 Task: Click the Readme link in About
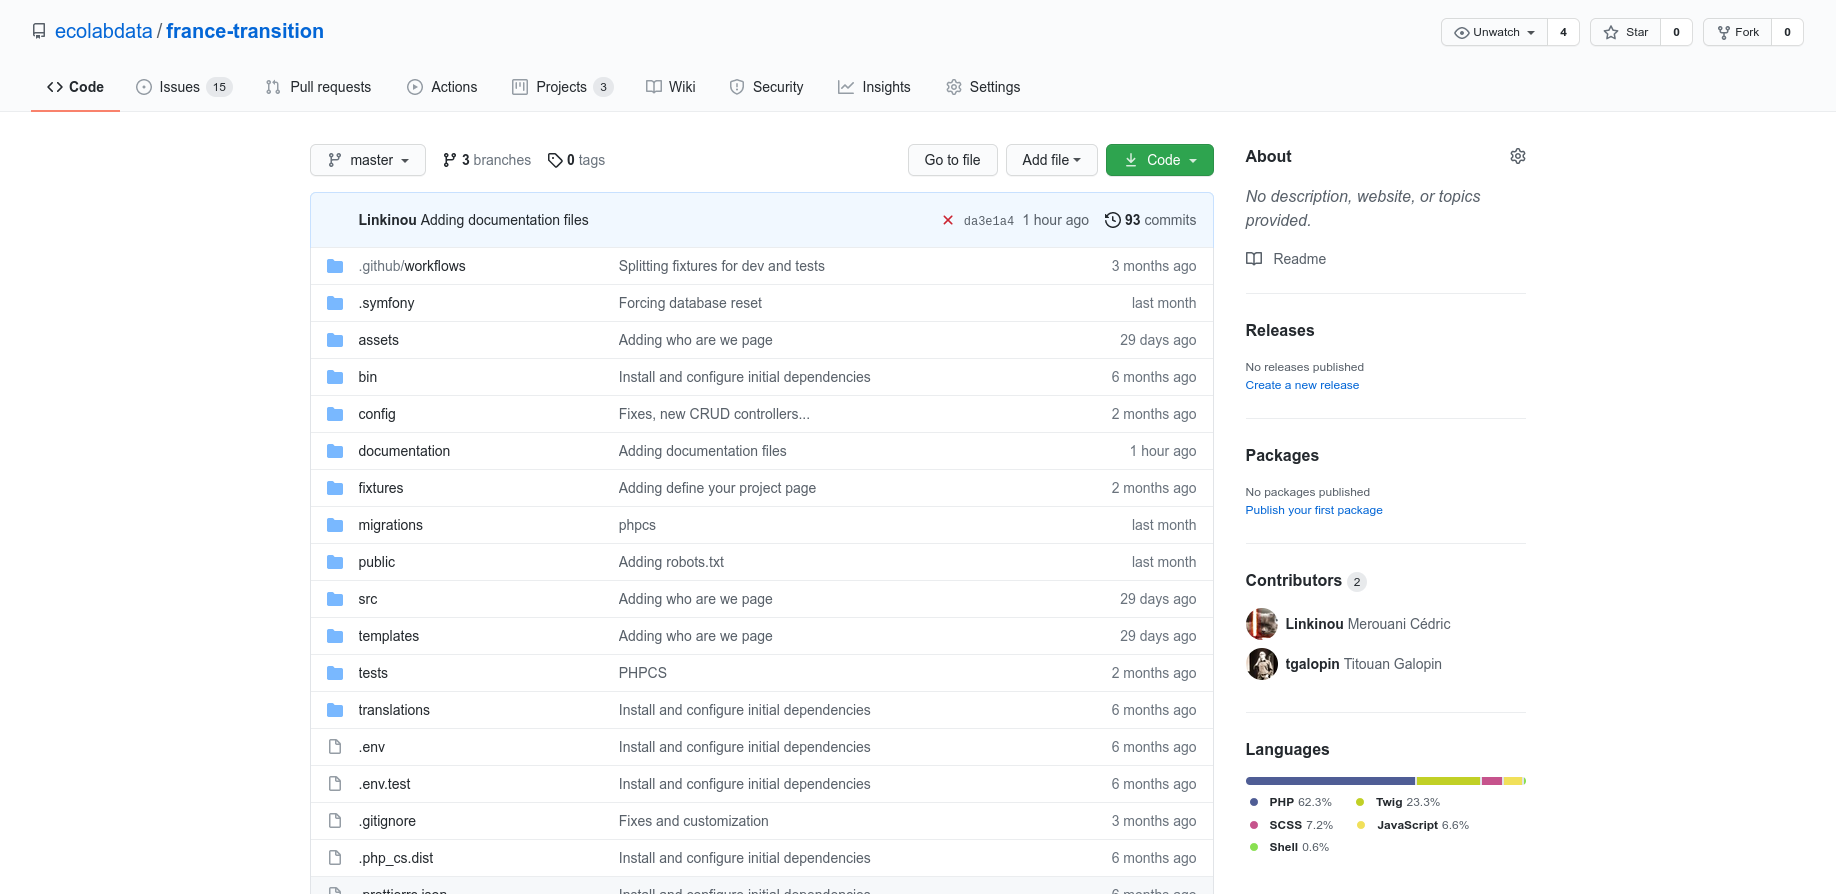(1286, 259)
